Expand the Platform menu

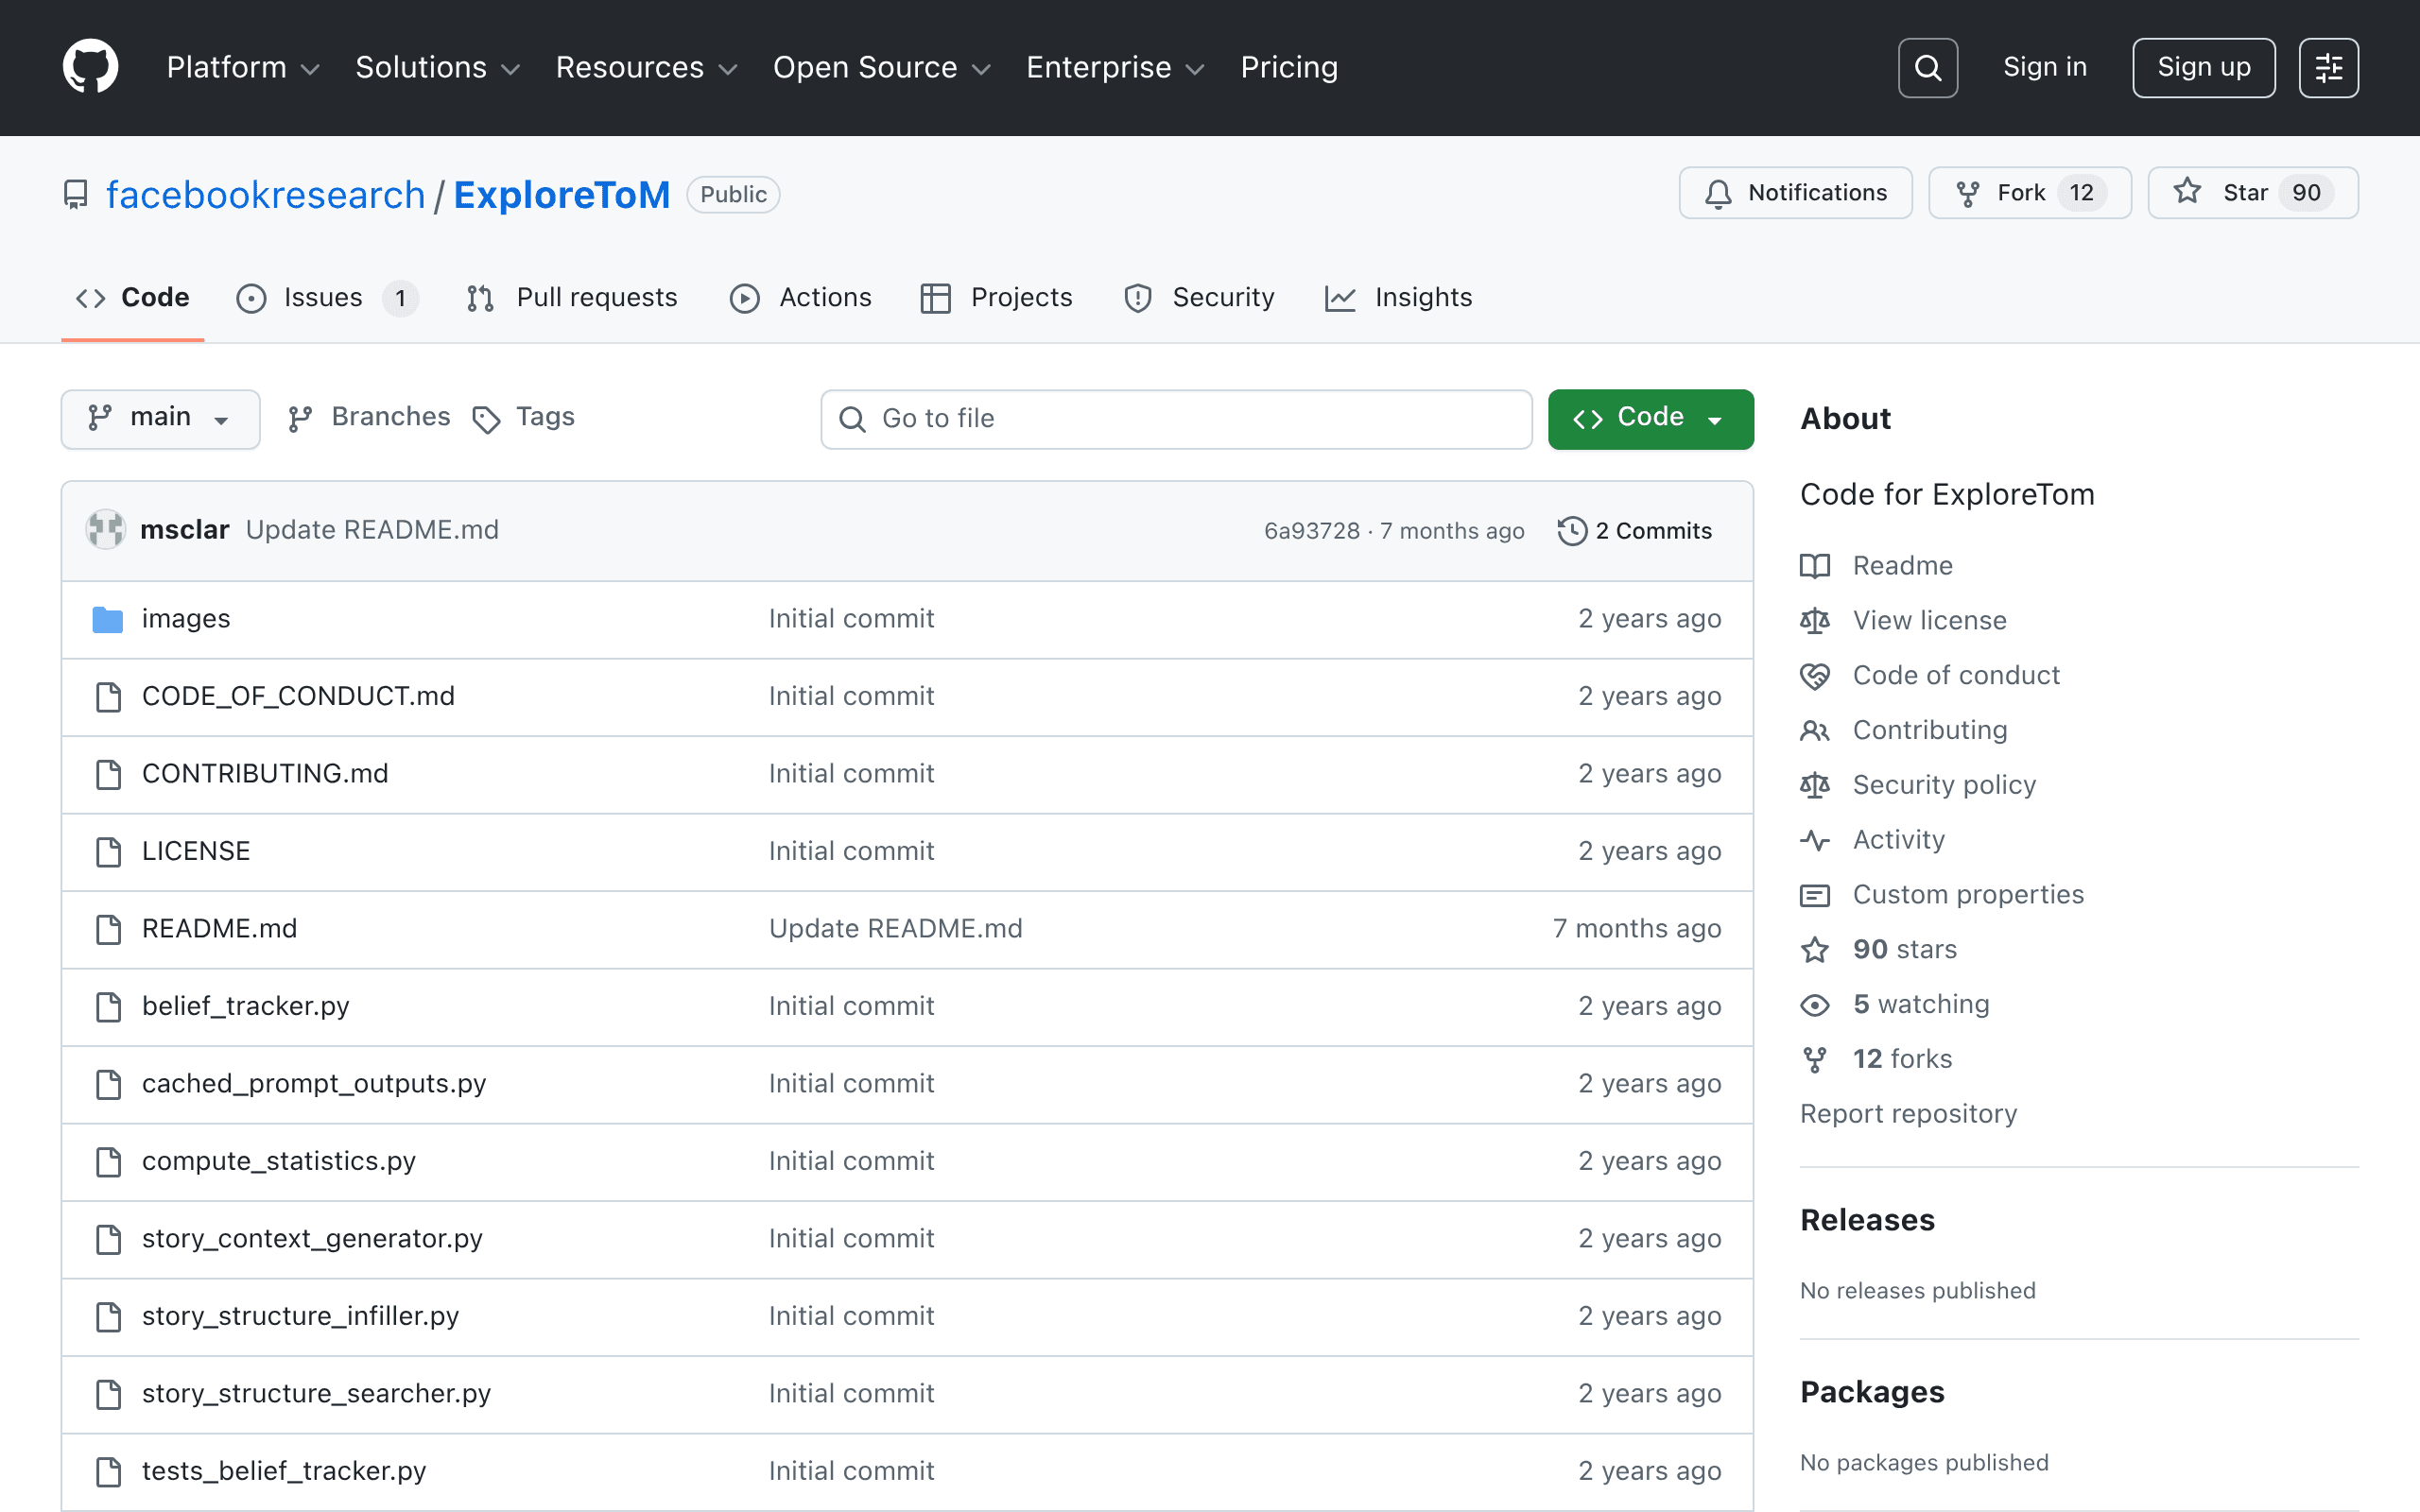pyautogui.click(x=243, y=67)
